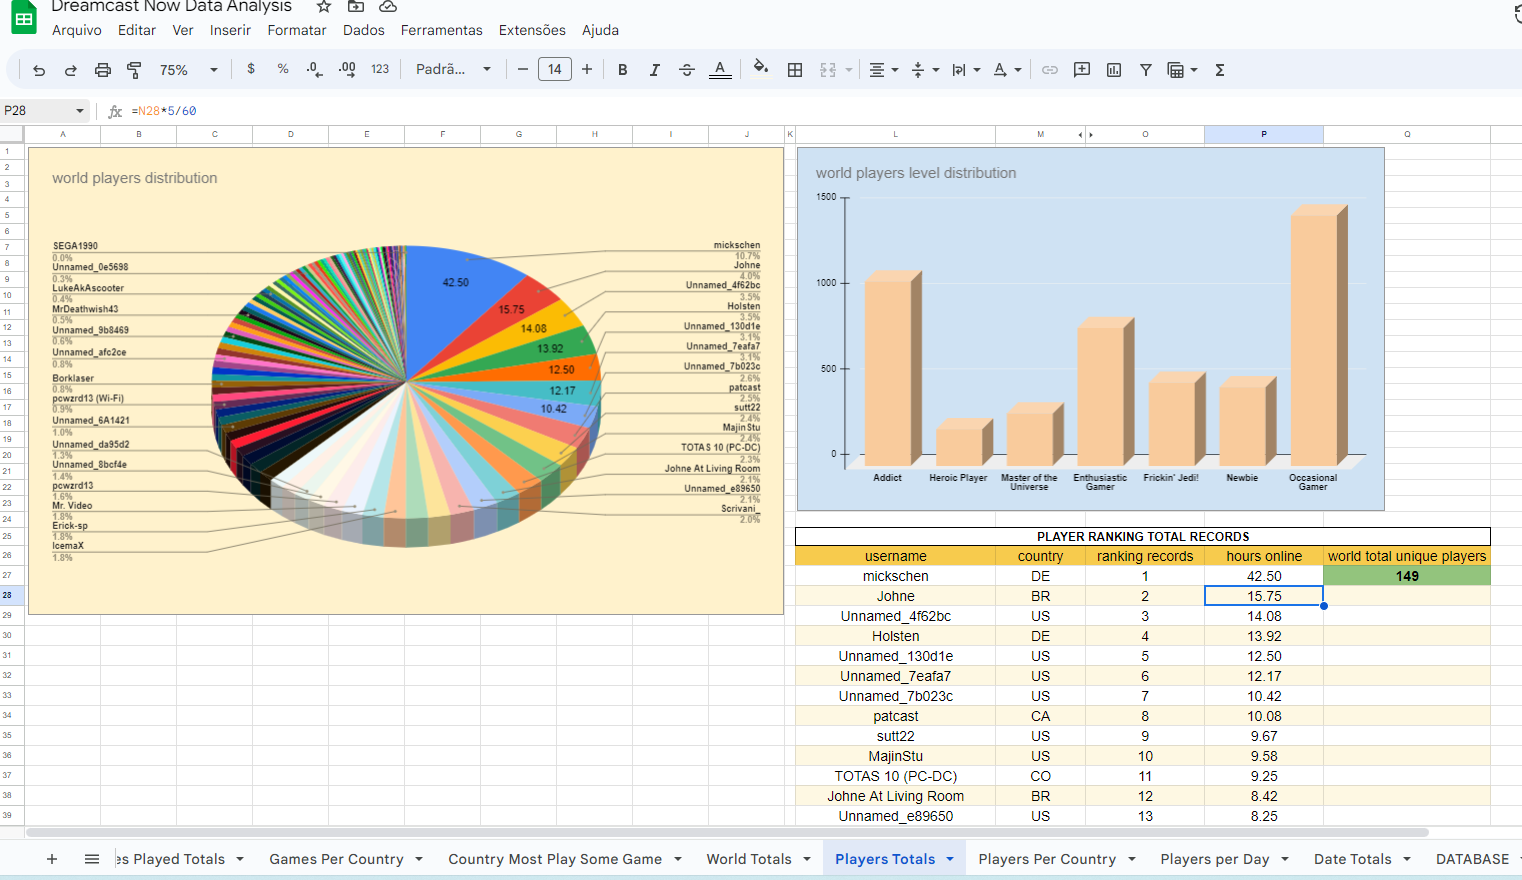Switch to Date Totals sheet
The image size is (1522, 880).
1352,859
